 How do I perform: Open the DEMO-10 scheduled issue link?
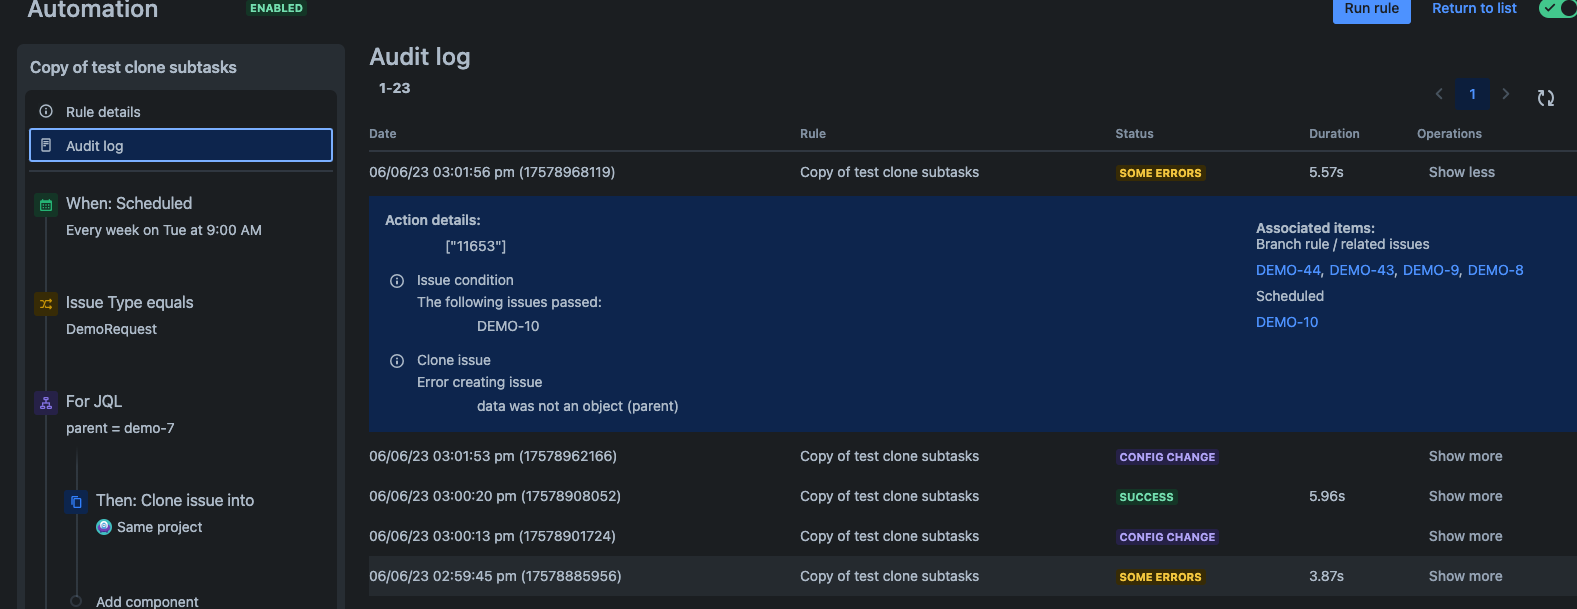1287,322
